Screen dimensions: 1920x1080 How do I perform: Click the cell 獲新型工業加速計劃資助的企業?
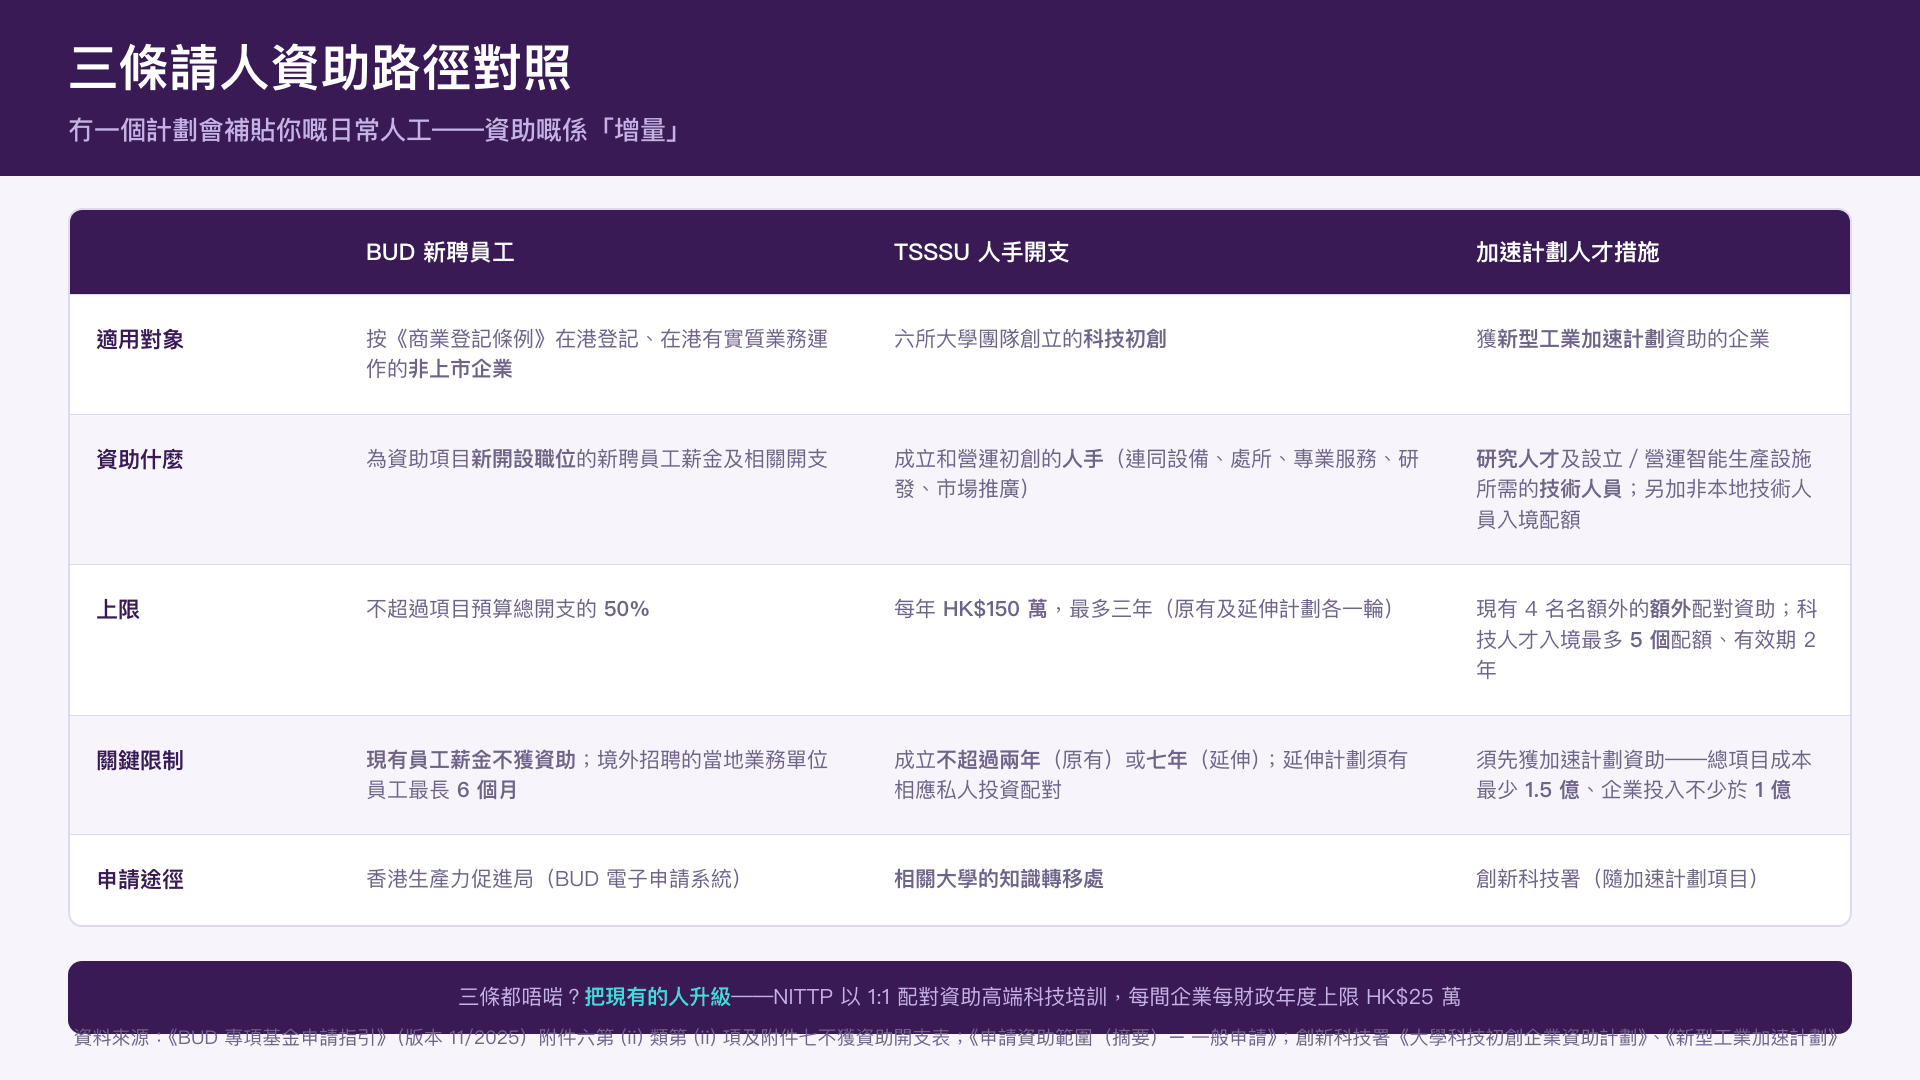click(1623, 339)
